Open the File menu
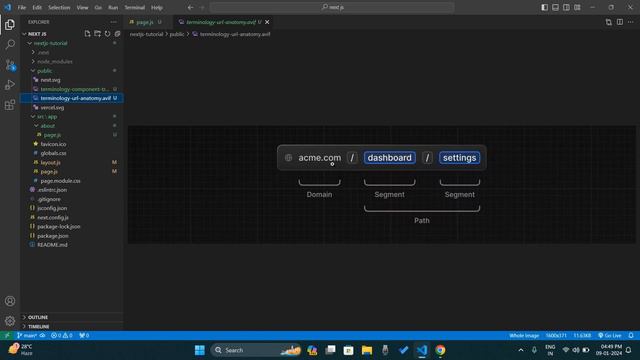Screen dimensions: 640x360 click(x=22, y=7)
